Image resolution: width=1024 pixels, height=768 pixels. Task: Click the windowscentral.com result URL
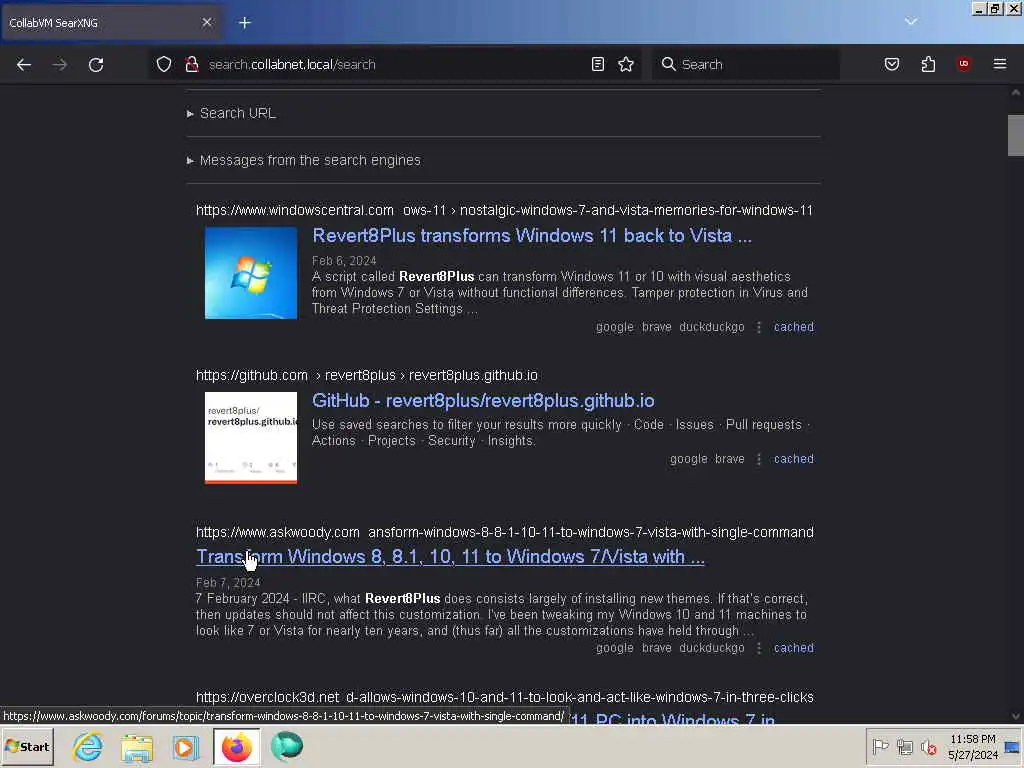(504, 210)
